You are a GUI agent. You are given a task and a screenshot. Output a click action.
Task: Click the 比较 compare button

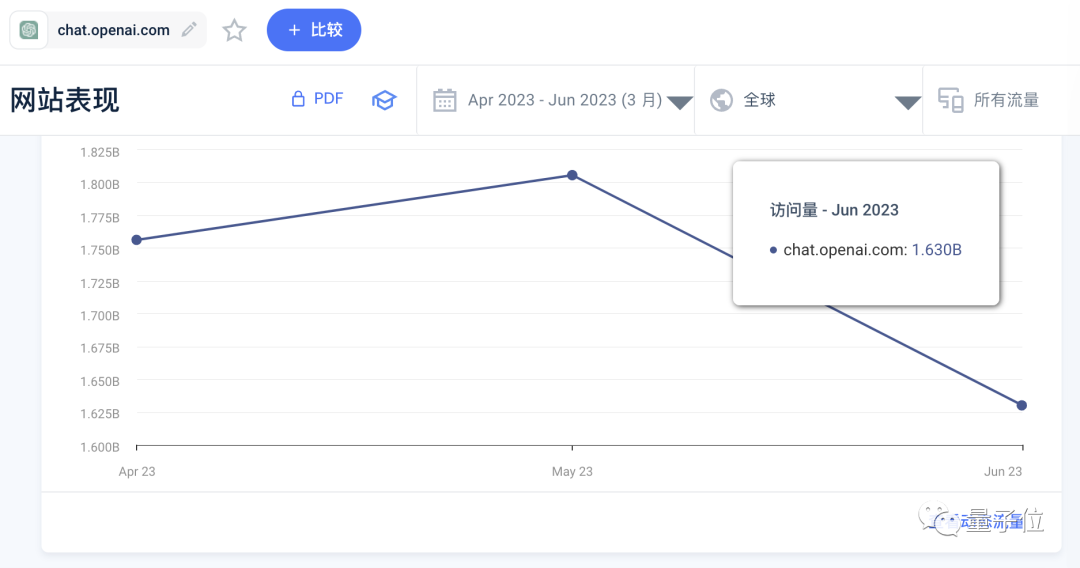coord(314,30)
